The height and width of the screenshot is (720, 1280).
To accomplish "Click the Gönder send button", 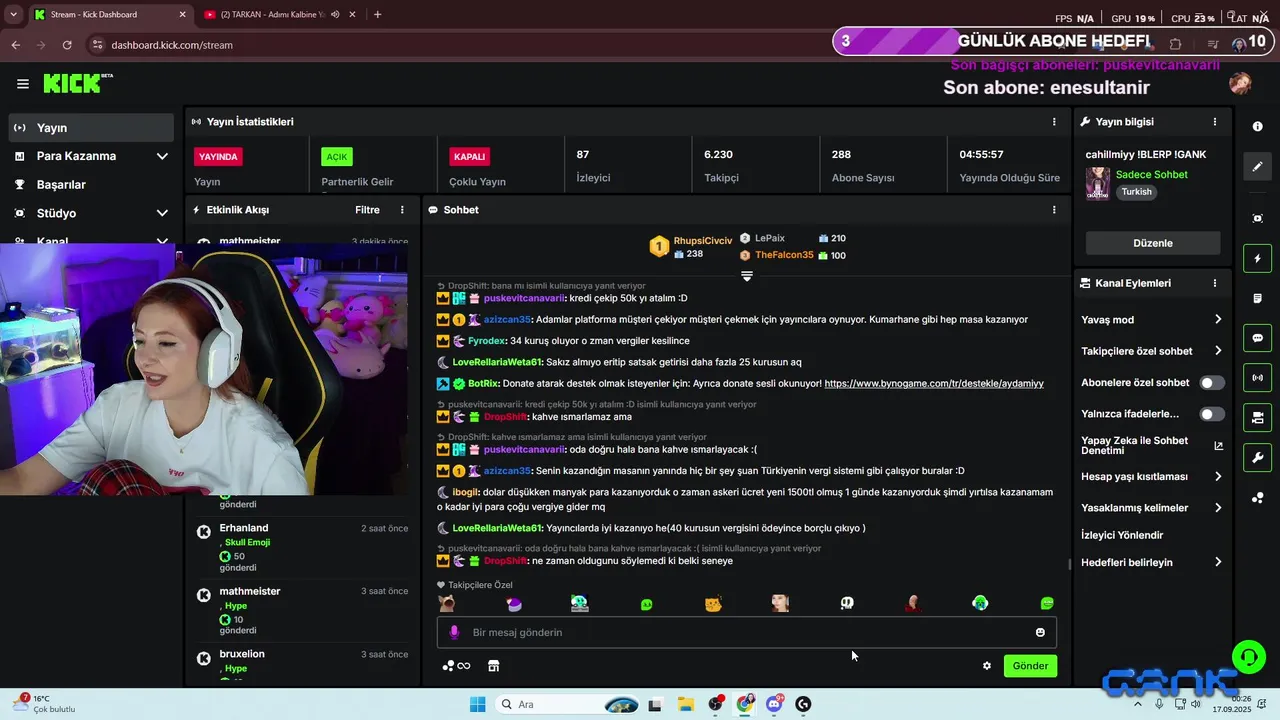I will click(x=1030, y=666).
